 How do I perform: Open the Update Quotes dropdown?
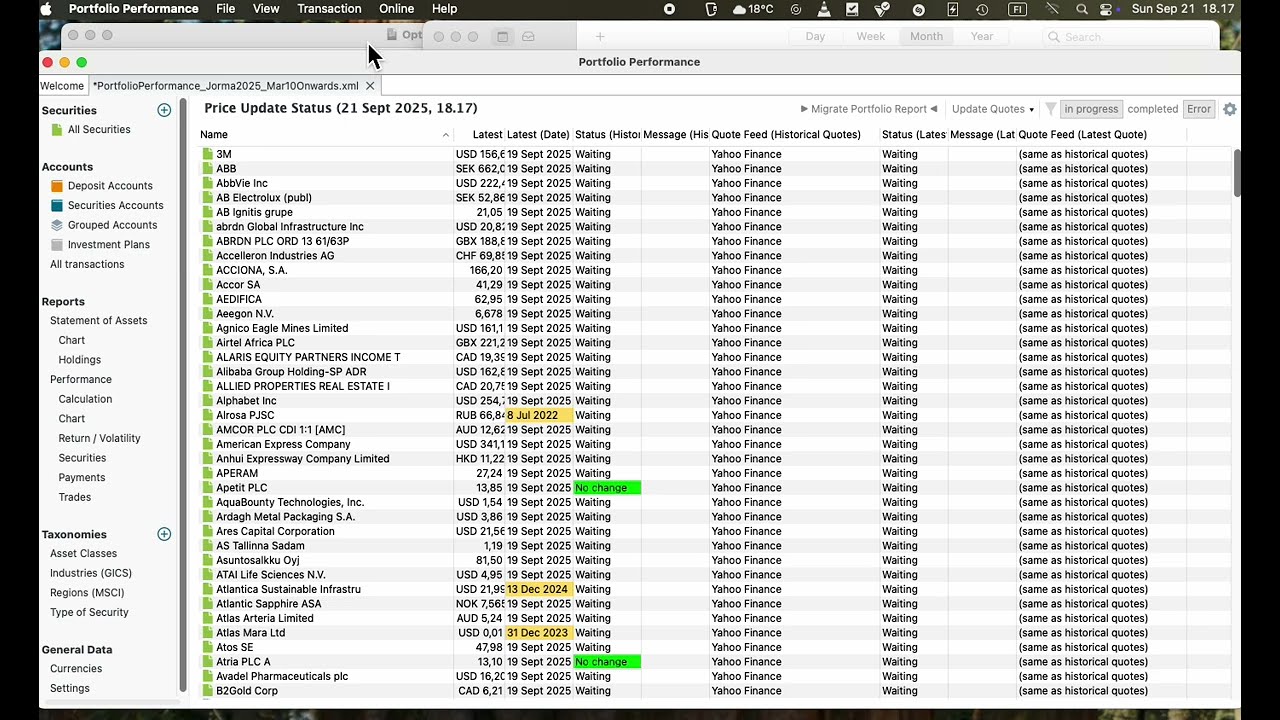993,109
